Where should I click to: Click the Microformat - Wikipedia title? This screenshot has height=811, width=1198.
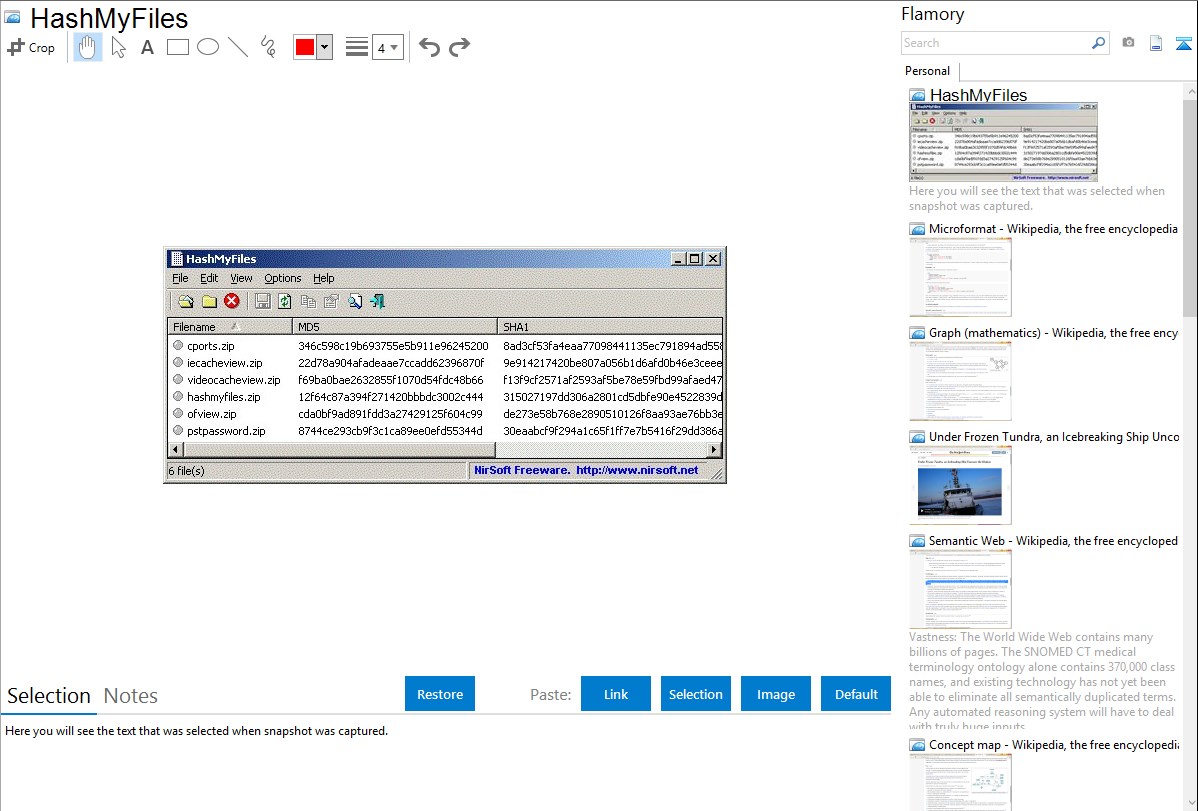point(1053,229)
